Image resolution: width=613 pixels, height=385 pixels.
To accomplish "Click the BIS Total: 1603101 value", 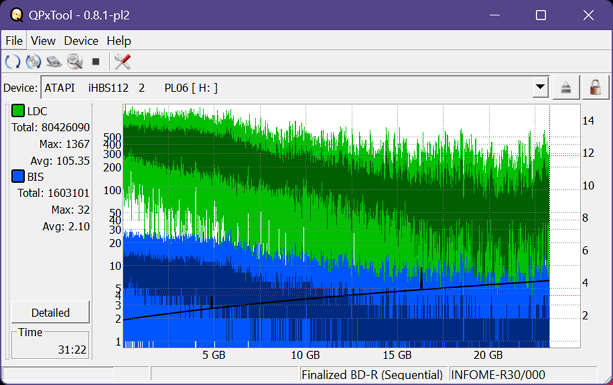I will pos(53,193).
